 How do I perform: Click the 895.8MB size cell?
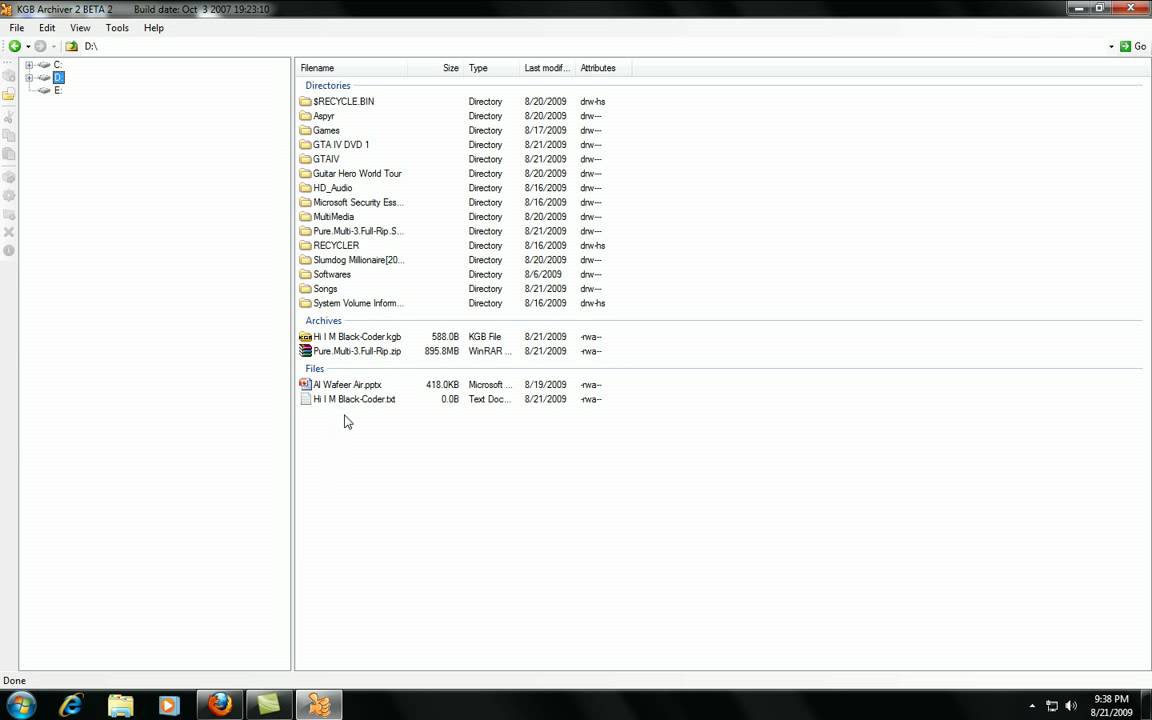tap(442, 351)
